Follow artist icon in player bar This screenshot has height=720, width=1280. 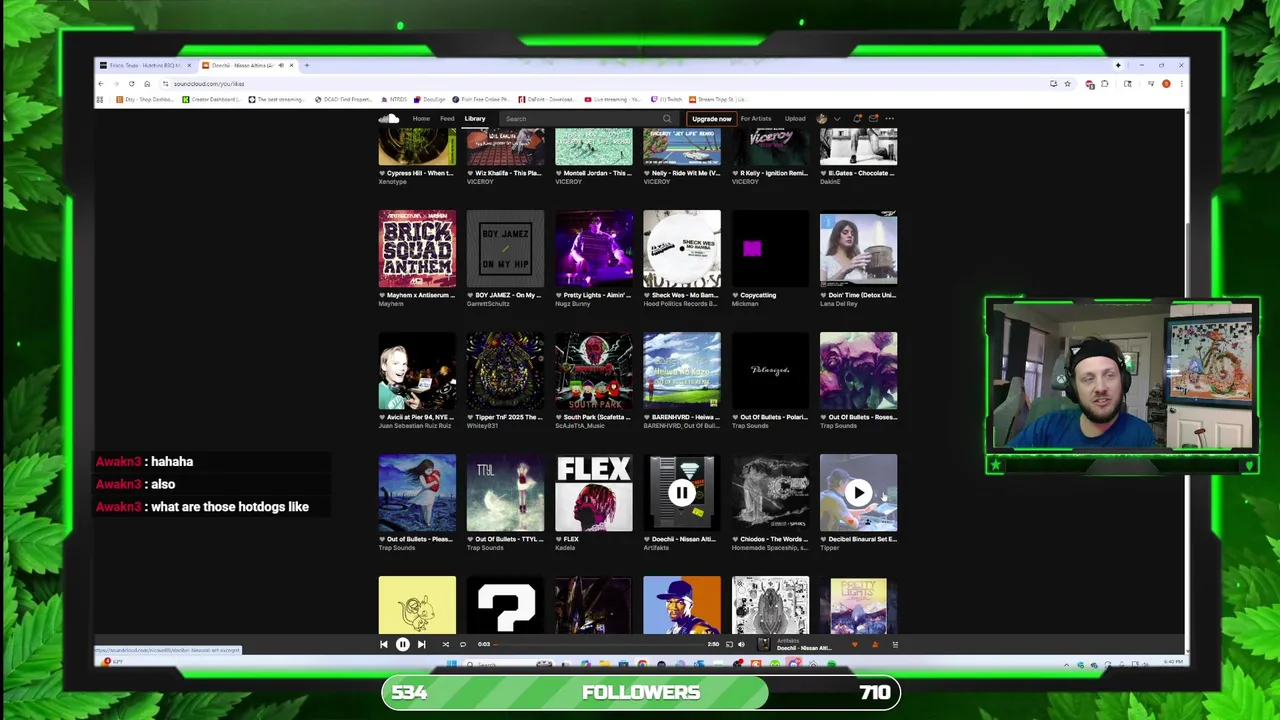tap(875, 644)
